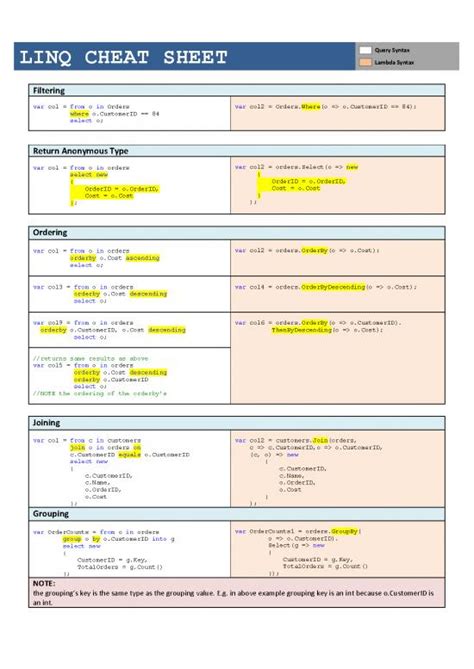Image resolution: width=474 pixels, height=669 pixels.
Task: Click the highlighted "select new" in the anonymous type query
Action: 89,175
